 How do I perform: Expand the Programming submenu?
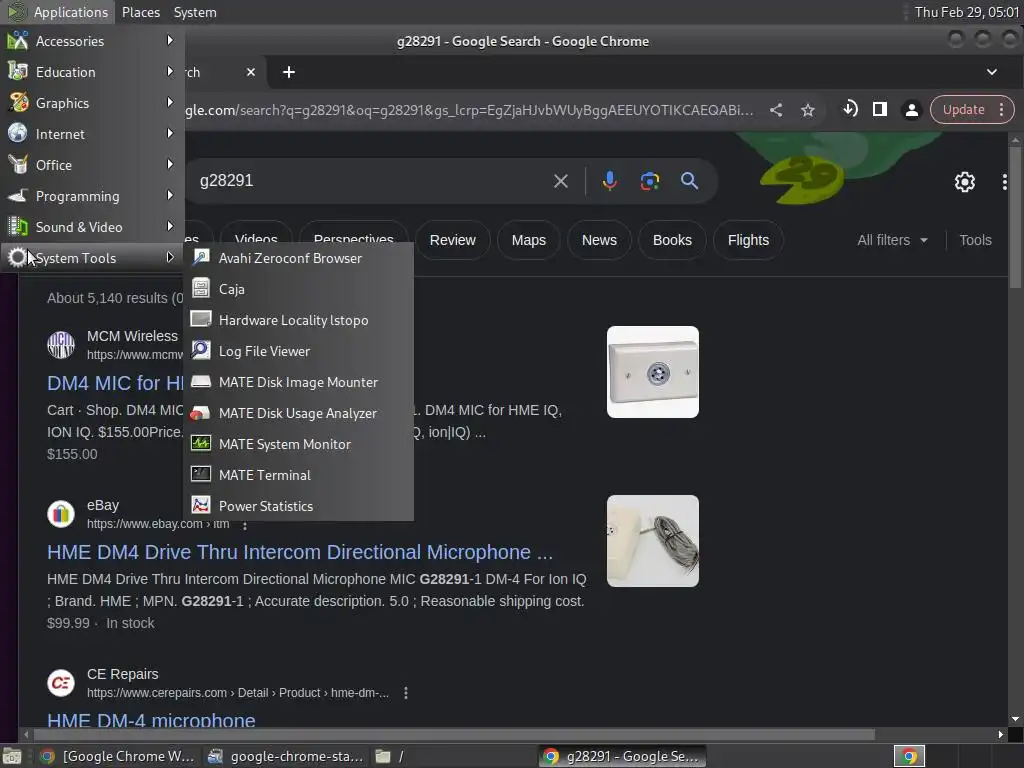pyautogui.click(x=92, y=196)
